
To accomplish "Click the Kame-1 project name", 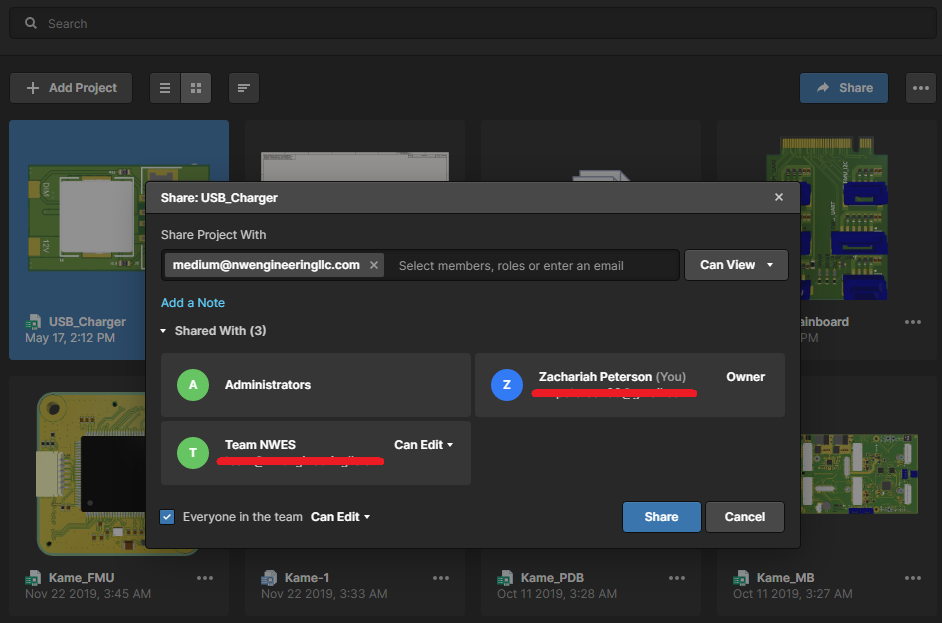I will pyautogui.click(x=306, y=578).
